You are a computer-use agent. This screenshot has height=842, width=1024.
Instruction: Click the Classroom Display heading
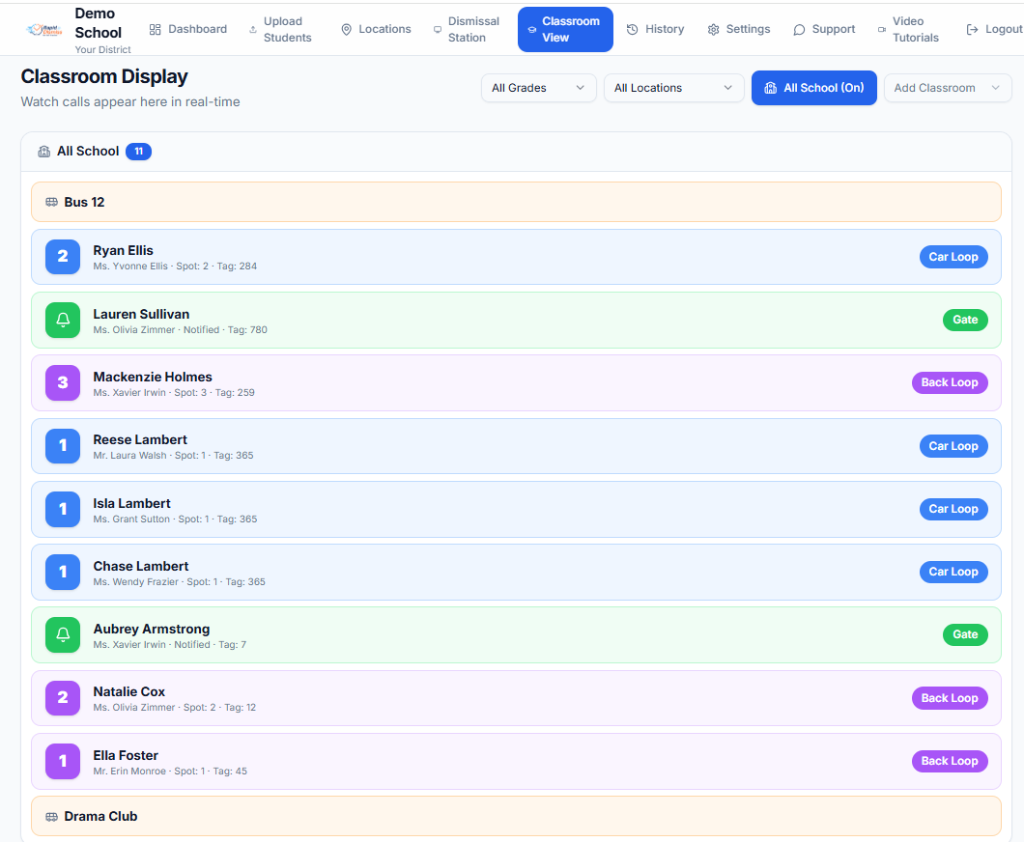click(104, 76)
